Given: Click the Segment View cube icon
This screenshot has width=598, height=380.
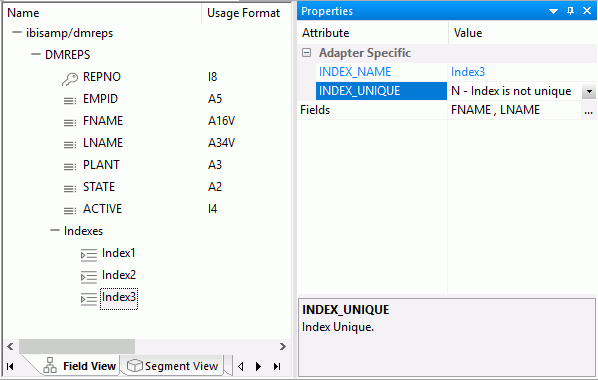Looking at the screenshot, I should tap(134, 366).
